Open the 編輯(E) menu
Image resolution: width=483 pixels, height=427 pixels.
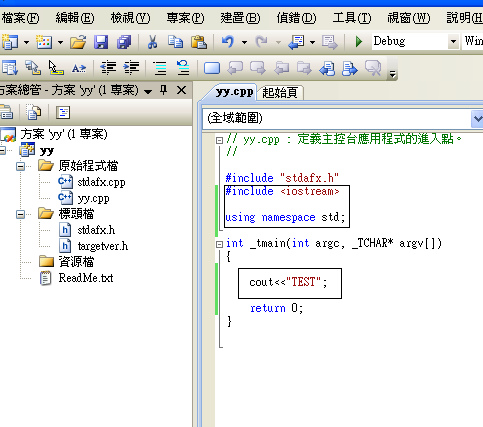75,18
